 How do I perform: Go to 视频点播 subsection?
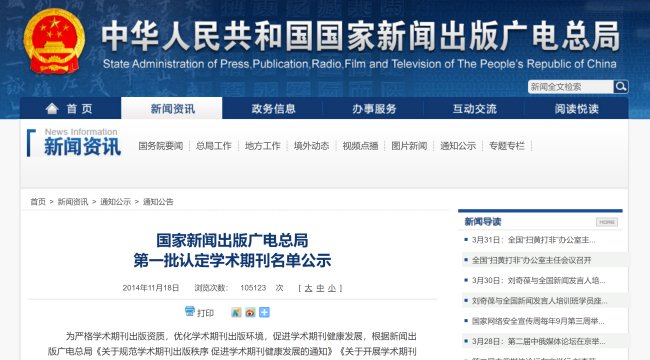click(360, 146)
